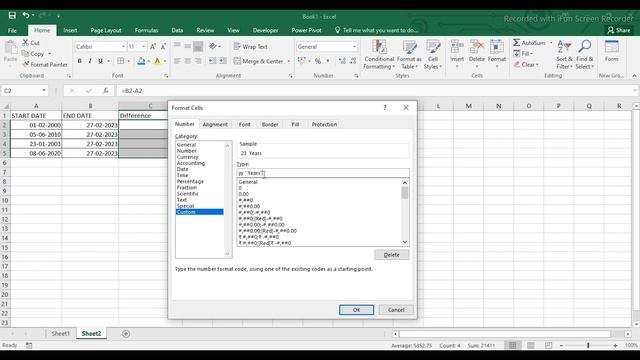640x360 pixels.
Task: Toggle underline formatting
Action: 100,61
